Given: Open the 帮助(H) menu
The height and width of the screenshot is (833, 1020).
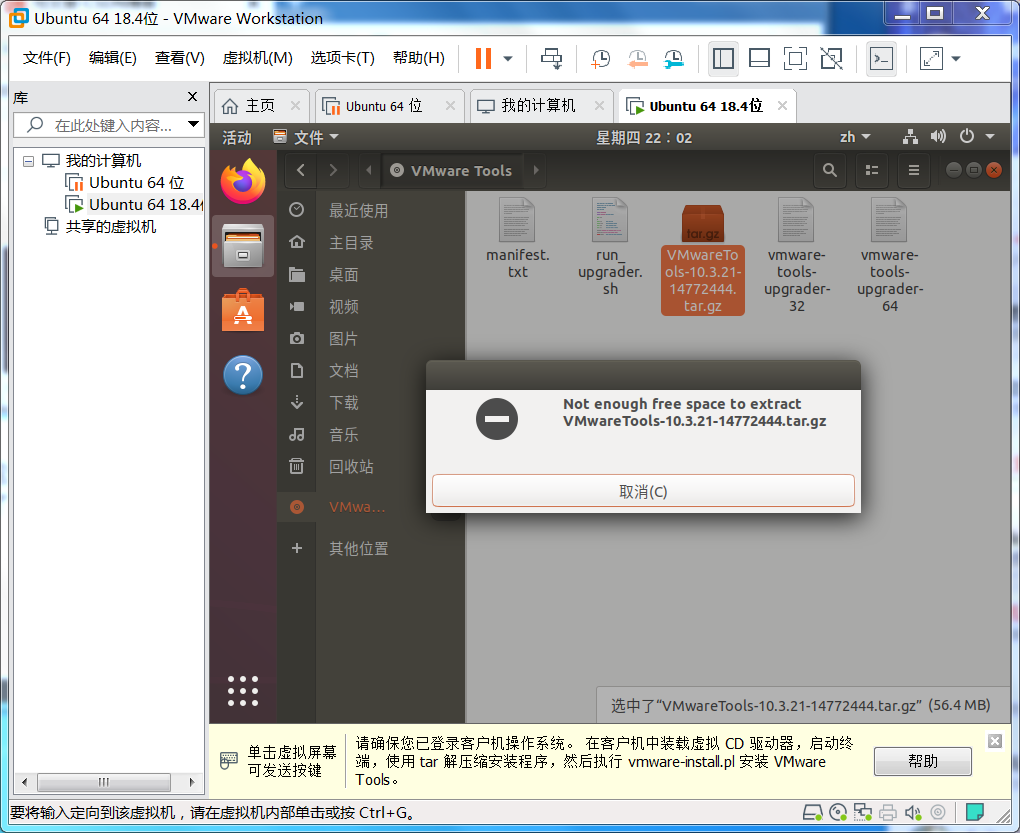Looking at the screenshot, I should [x=419, y=58].
